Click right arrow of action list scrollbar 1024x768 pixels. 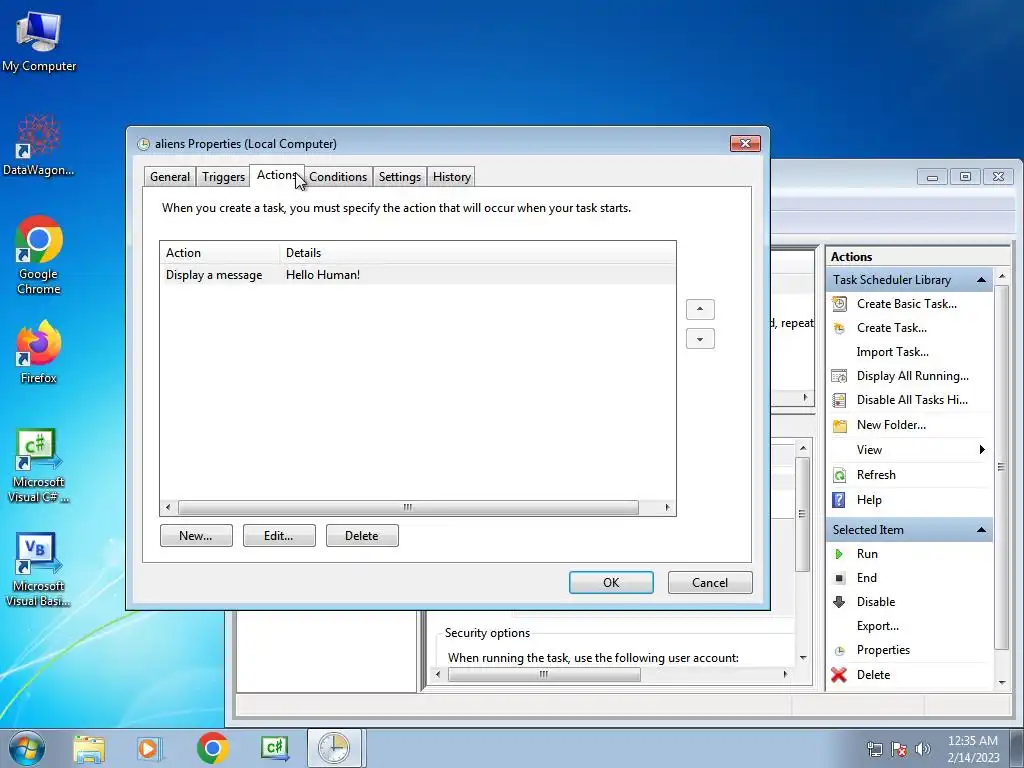coord(667,507)
